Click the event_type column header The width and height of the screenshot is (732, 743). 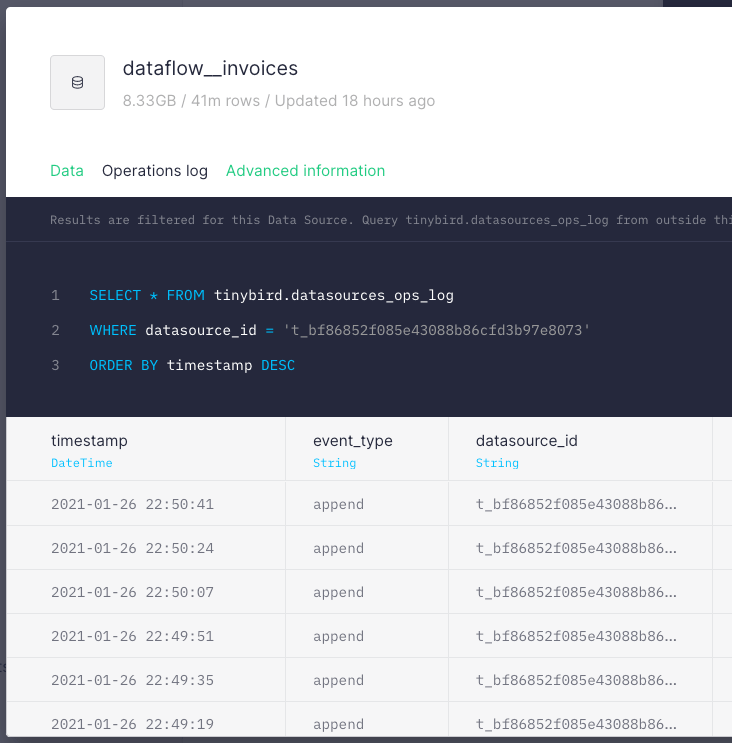(353, 441)
